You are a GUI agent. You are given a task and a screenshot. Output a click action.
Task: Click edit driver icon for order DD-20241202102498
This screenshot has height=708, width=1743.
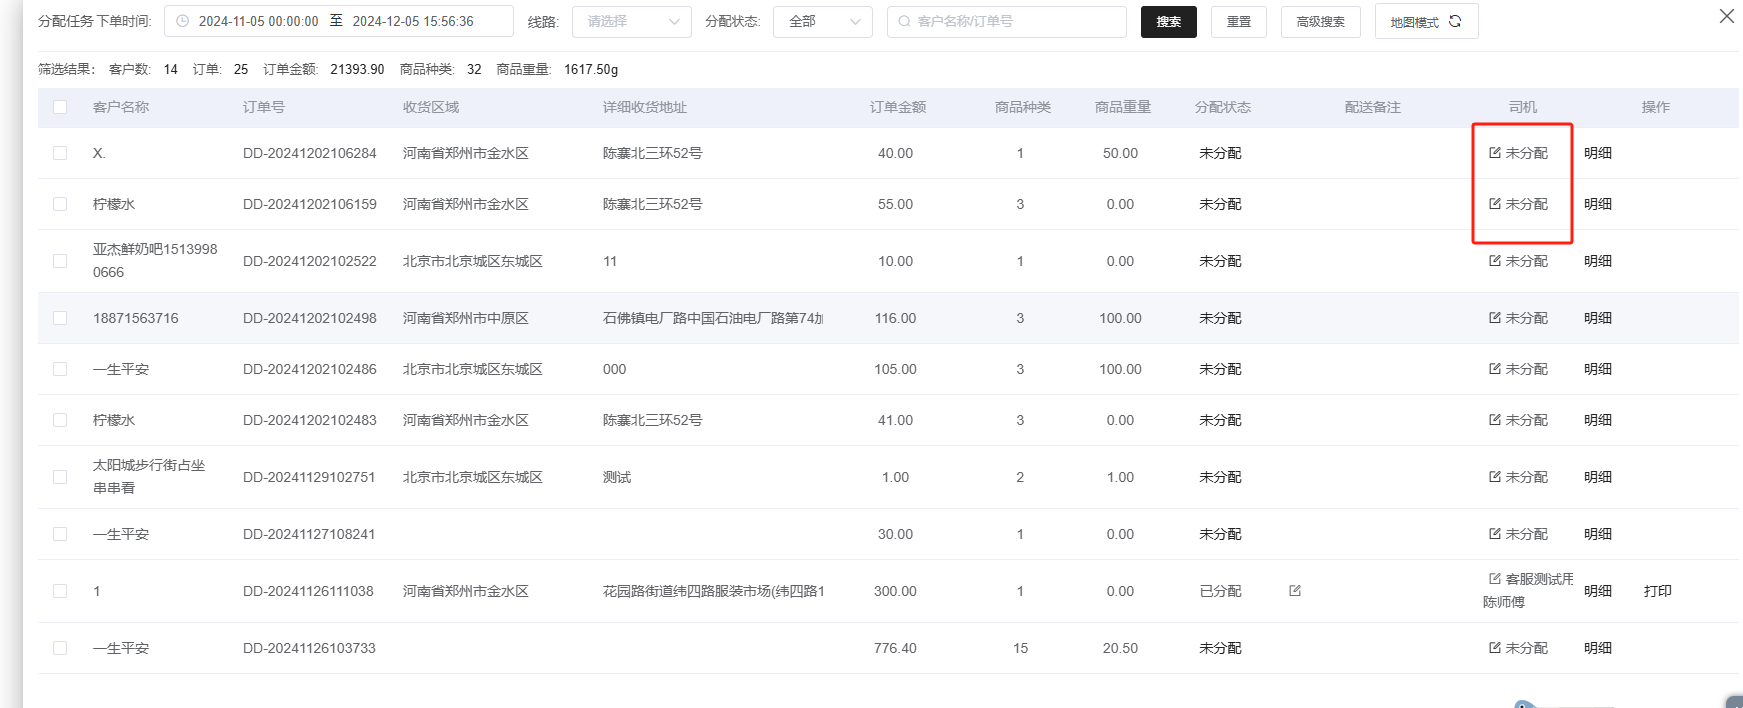click(1494, 318)
